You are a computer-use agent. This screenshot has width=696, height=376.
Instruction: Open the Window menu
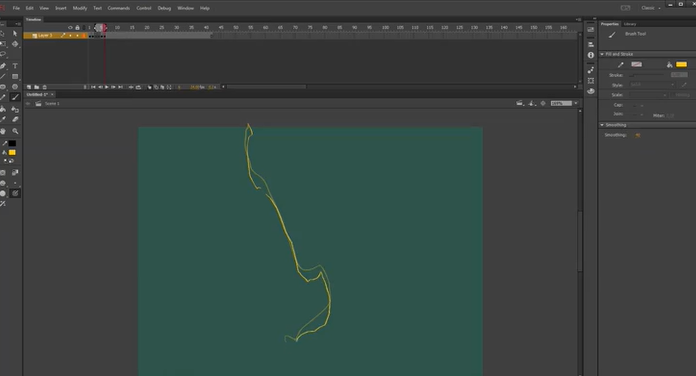pos(186,8)
